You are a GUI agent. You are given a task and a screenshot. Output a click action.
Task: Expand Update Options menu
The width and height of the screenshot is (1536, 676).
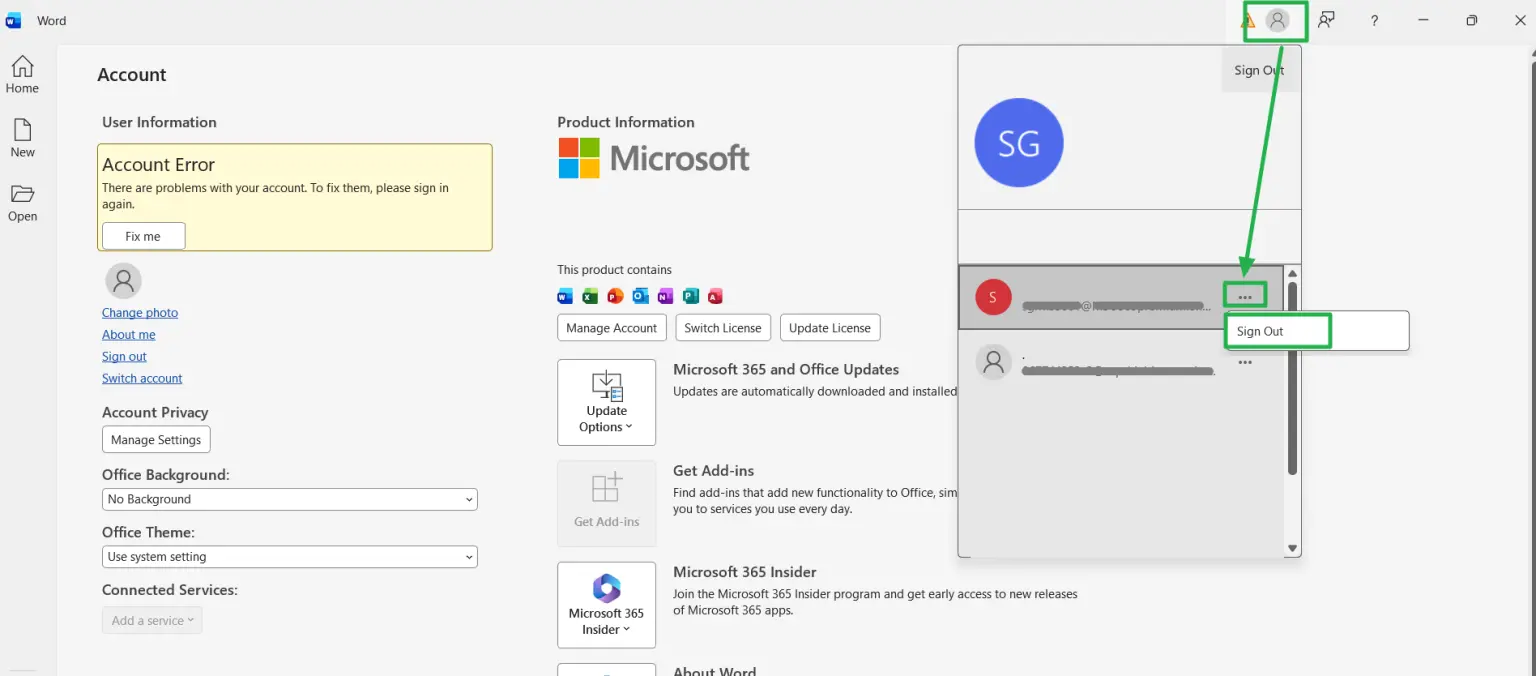[606, 402]
